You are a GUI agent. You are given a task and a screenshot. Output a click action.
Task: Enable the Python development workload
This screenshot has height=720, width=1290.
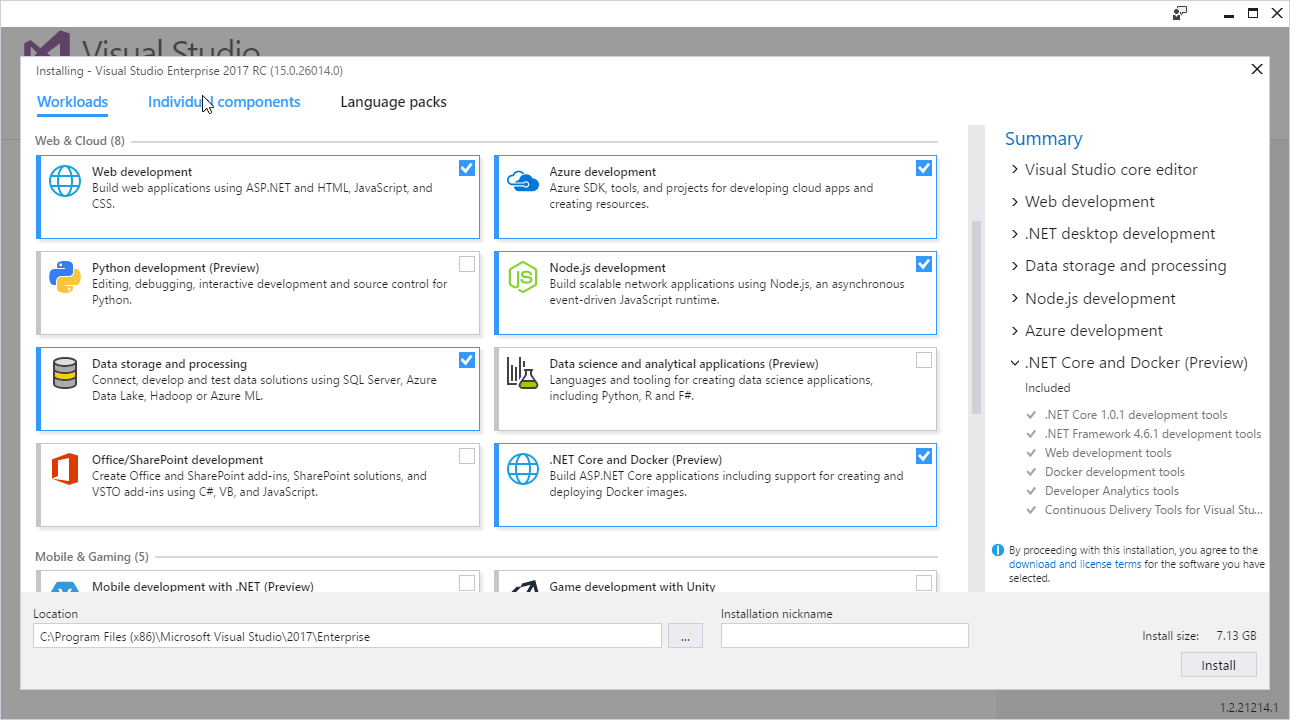466,264
